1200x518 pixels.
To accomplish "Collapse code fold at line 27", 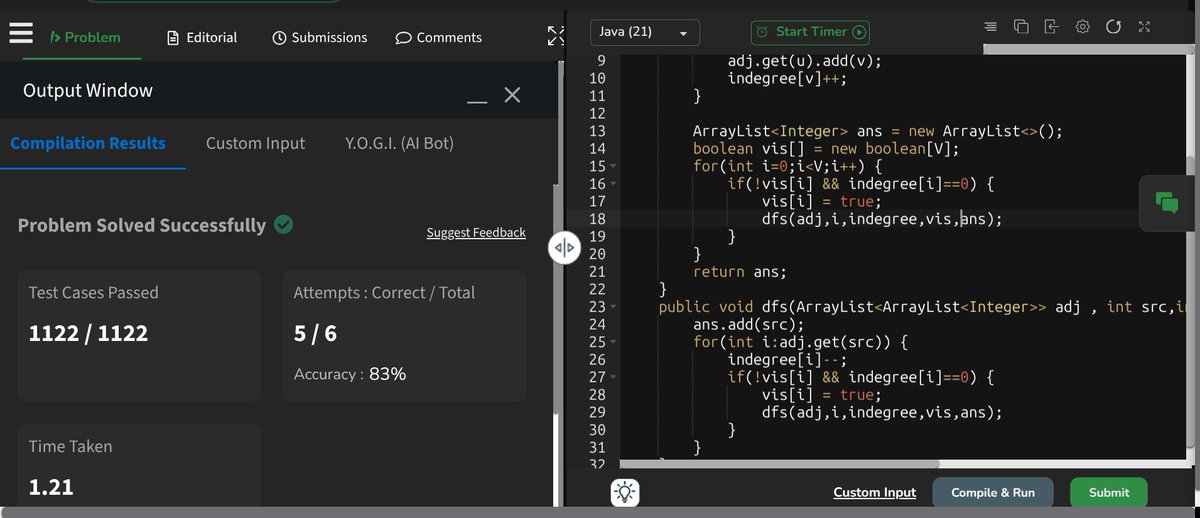I will (612, 378).
